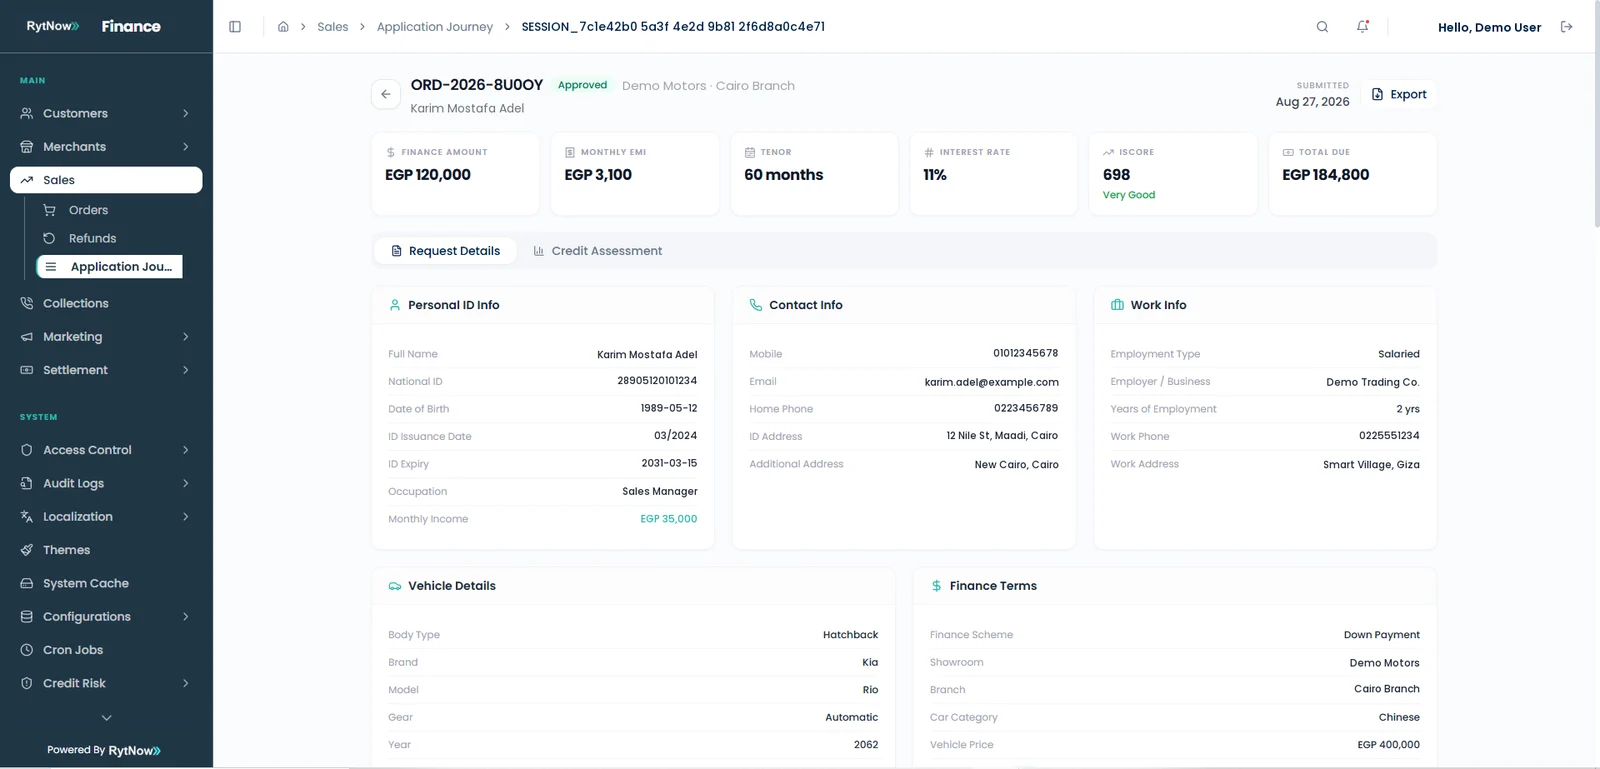Open search with the magnifier icon
Screen dimensions: 1600x769
point(1322,27)
